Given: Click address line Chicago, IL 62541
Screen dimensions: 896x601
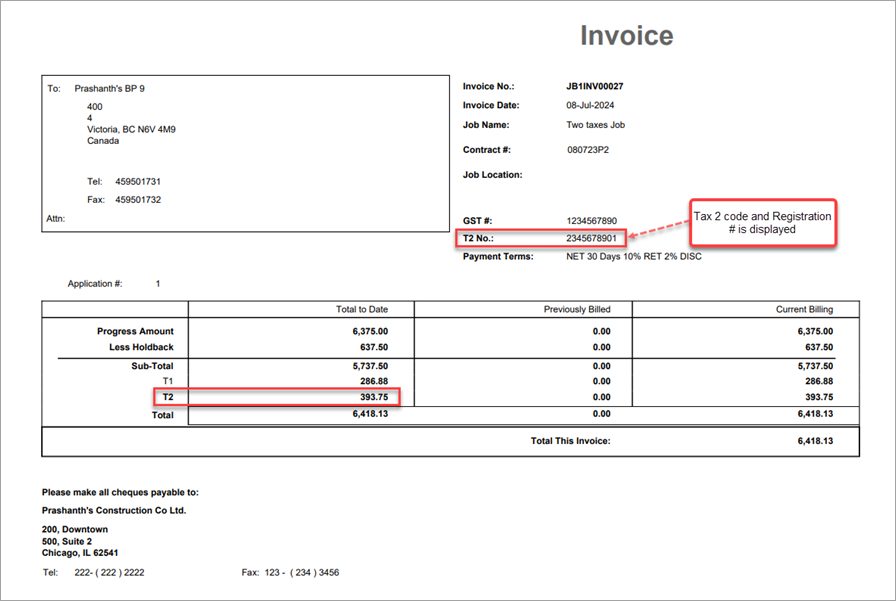Looking at the screenshot, I should point(80,553).
